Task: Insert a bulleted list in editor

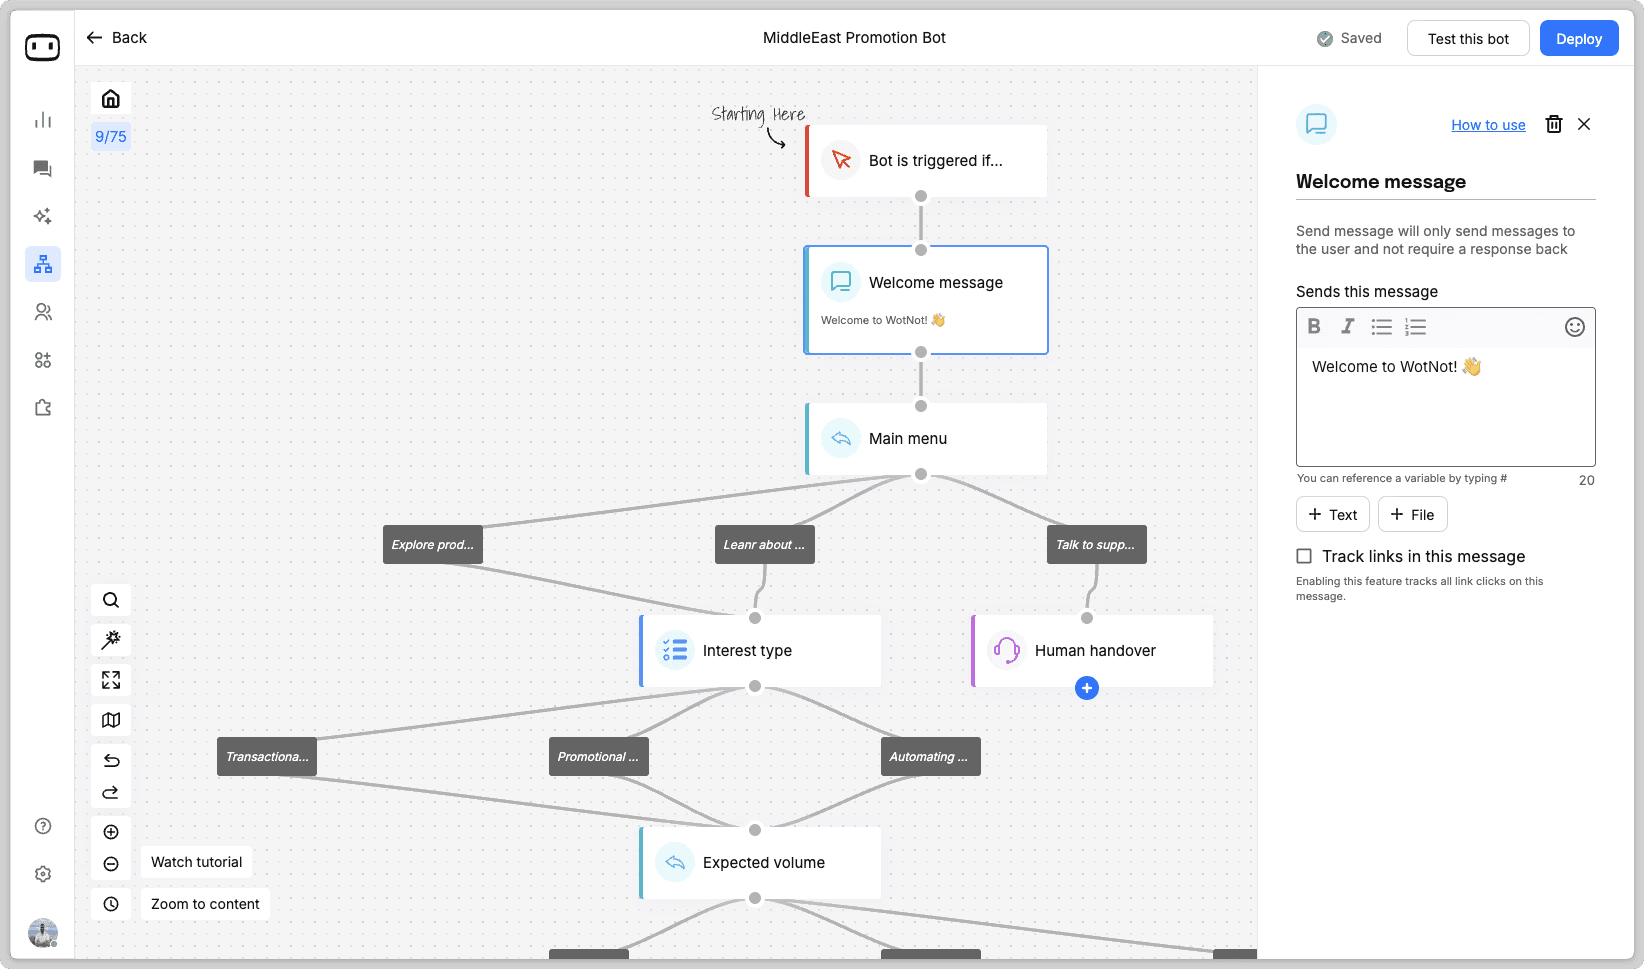Action: coord(1381,326)
